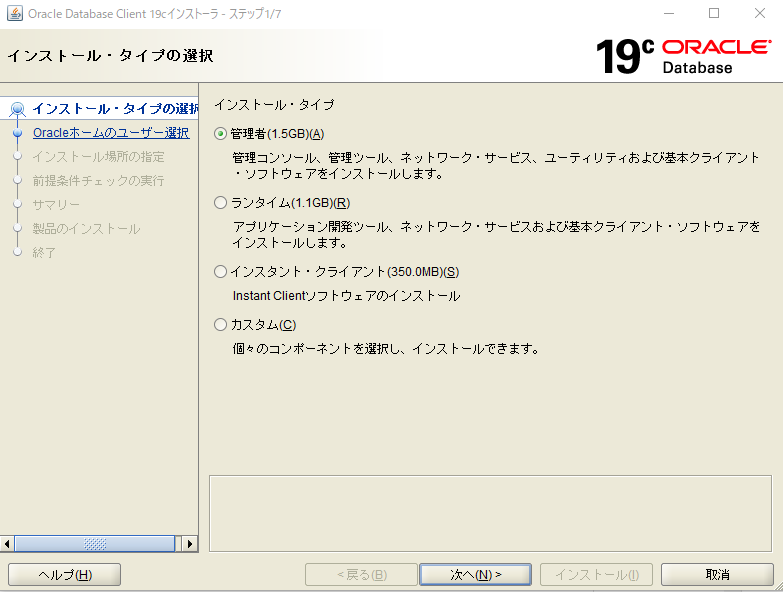Click the bullet beside Oracleホームのユーザー選択

[x=17, y=133]
